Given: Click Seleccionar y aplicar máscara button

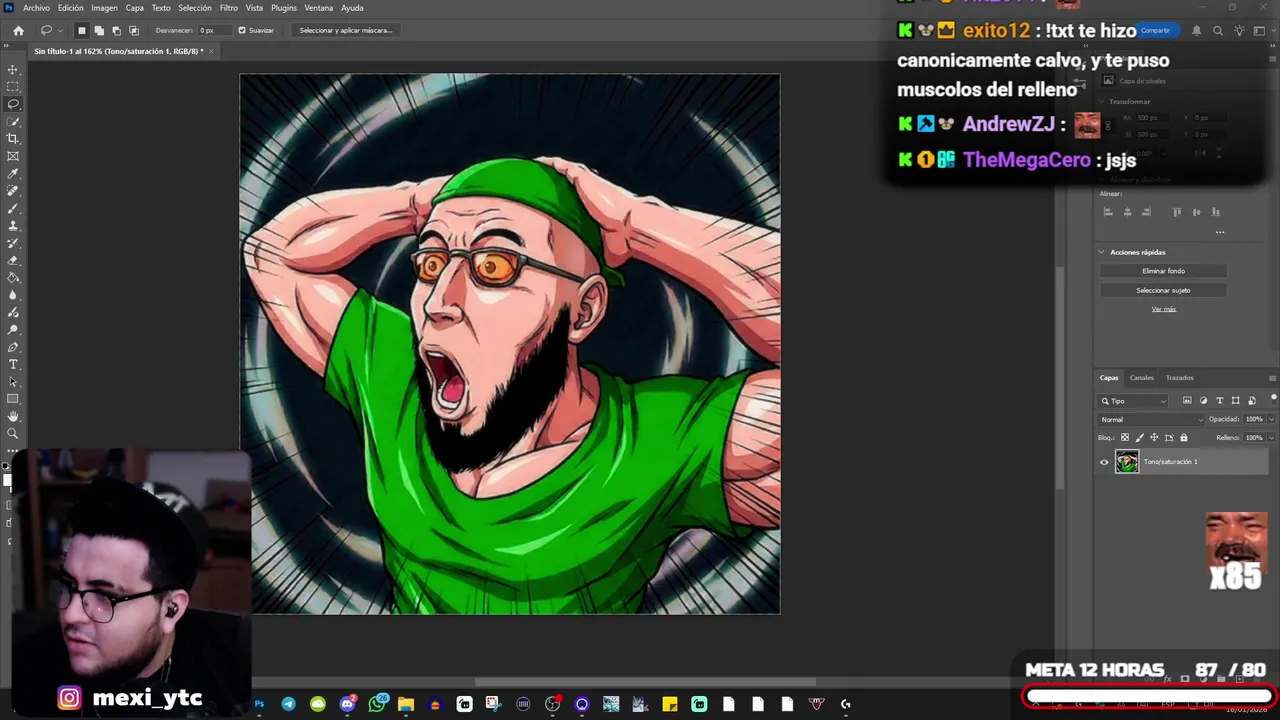Looking at the screenshot, I should (x=346, y=30).
